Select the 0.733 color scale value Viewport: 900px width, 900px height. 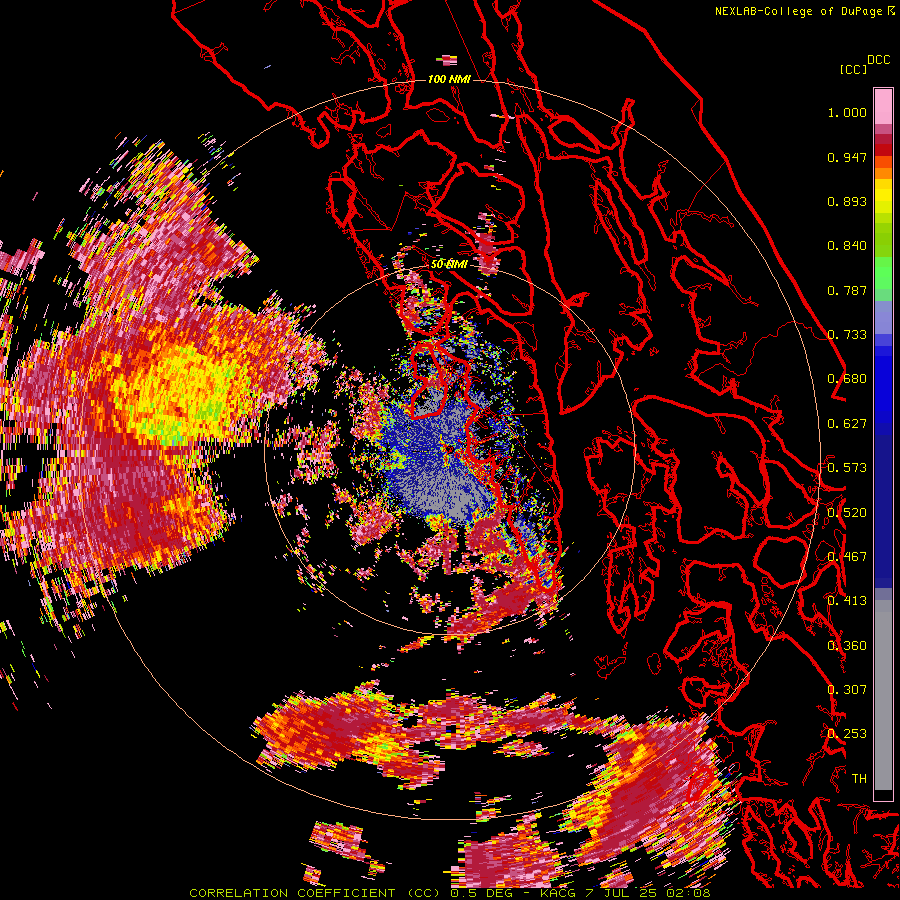coord(847,335)
